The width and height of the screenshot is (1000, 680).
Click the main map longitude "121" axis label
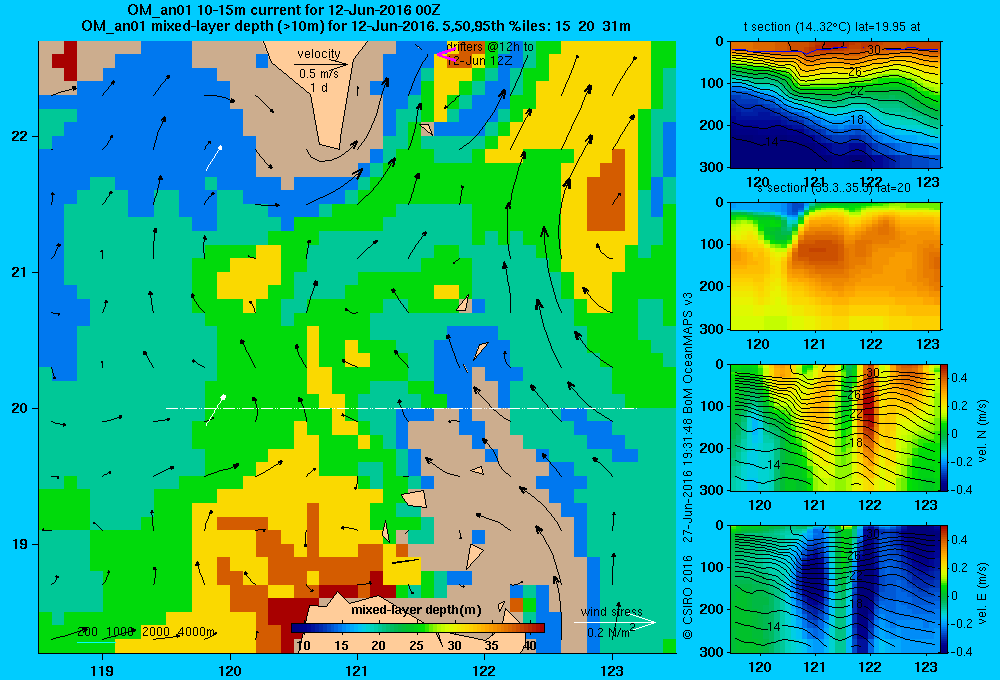pyautogui.click(x=357, y=670)
